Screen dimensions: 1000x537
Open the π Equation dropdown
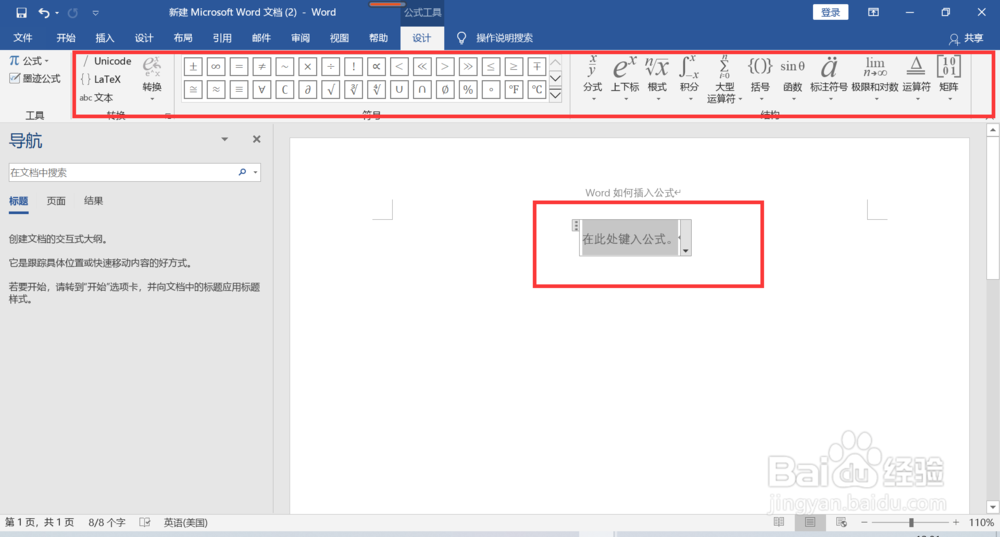click(x=29, y=61)
